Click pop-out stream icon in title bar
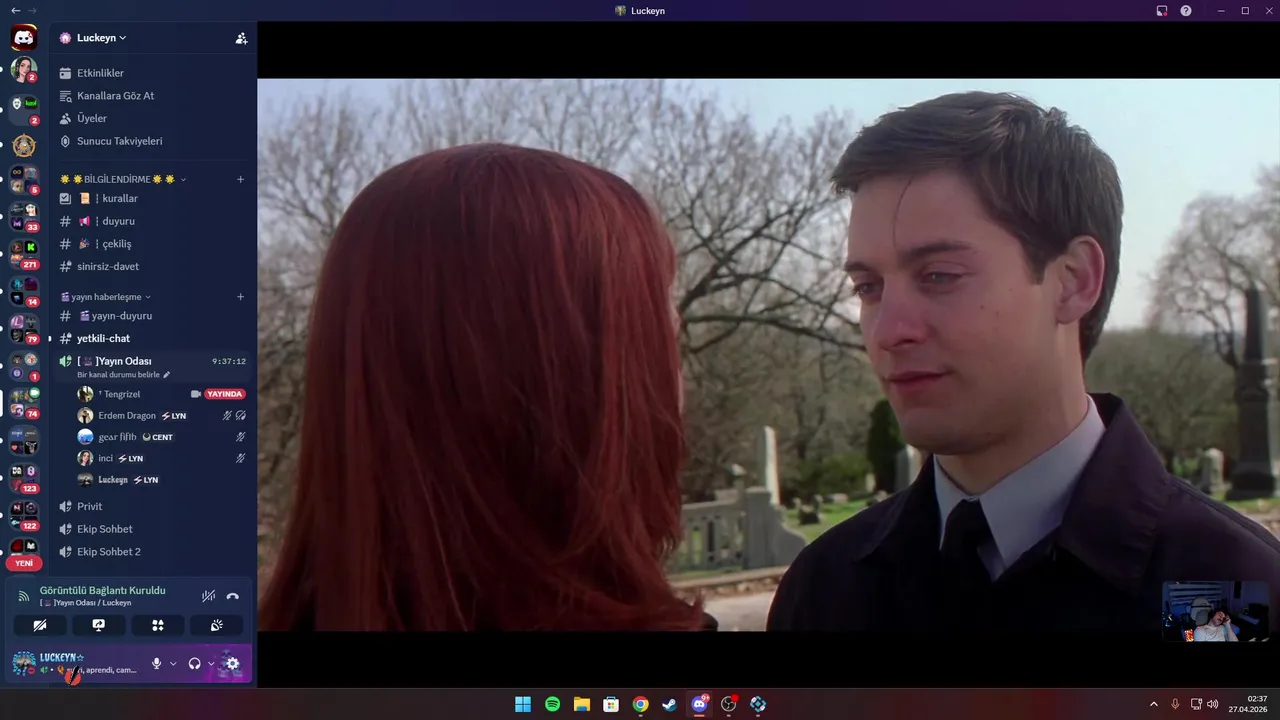 [x=1162, y=10]
